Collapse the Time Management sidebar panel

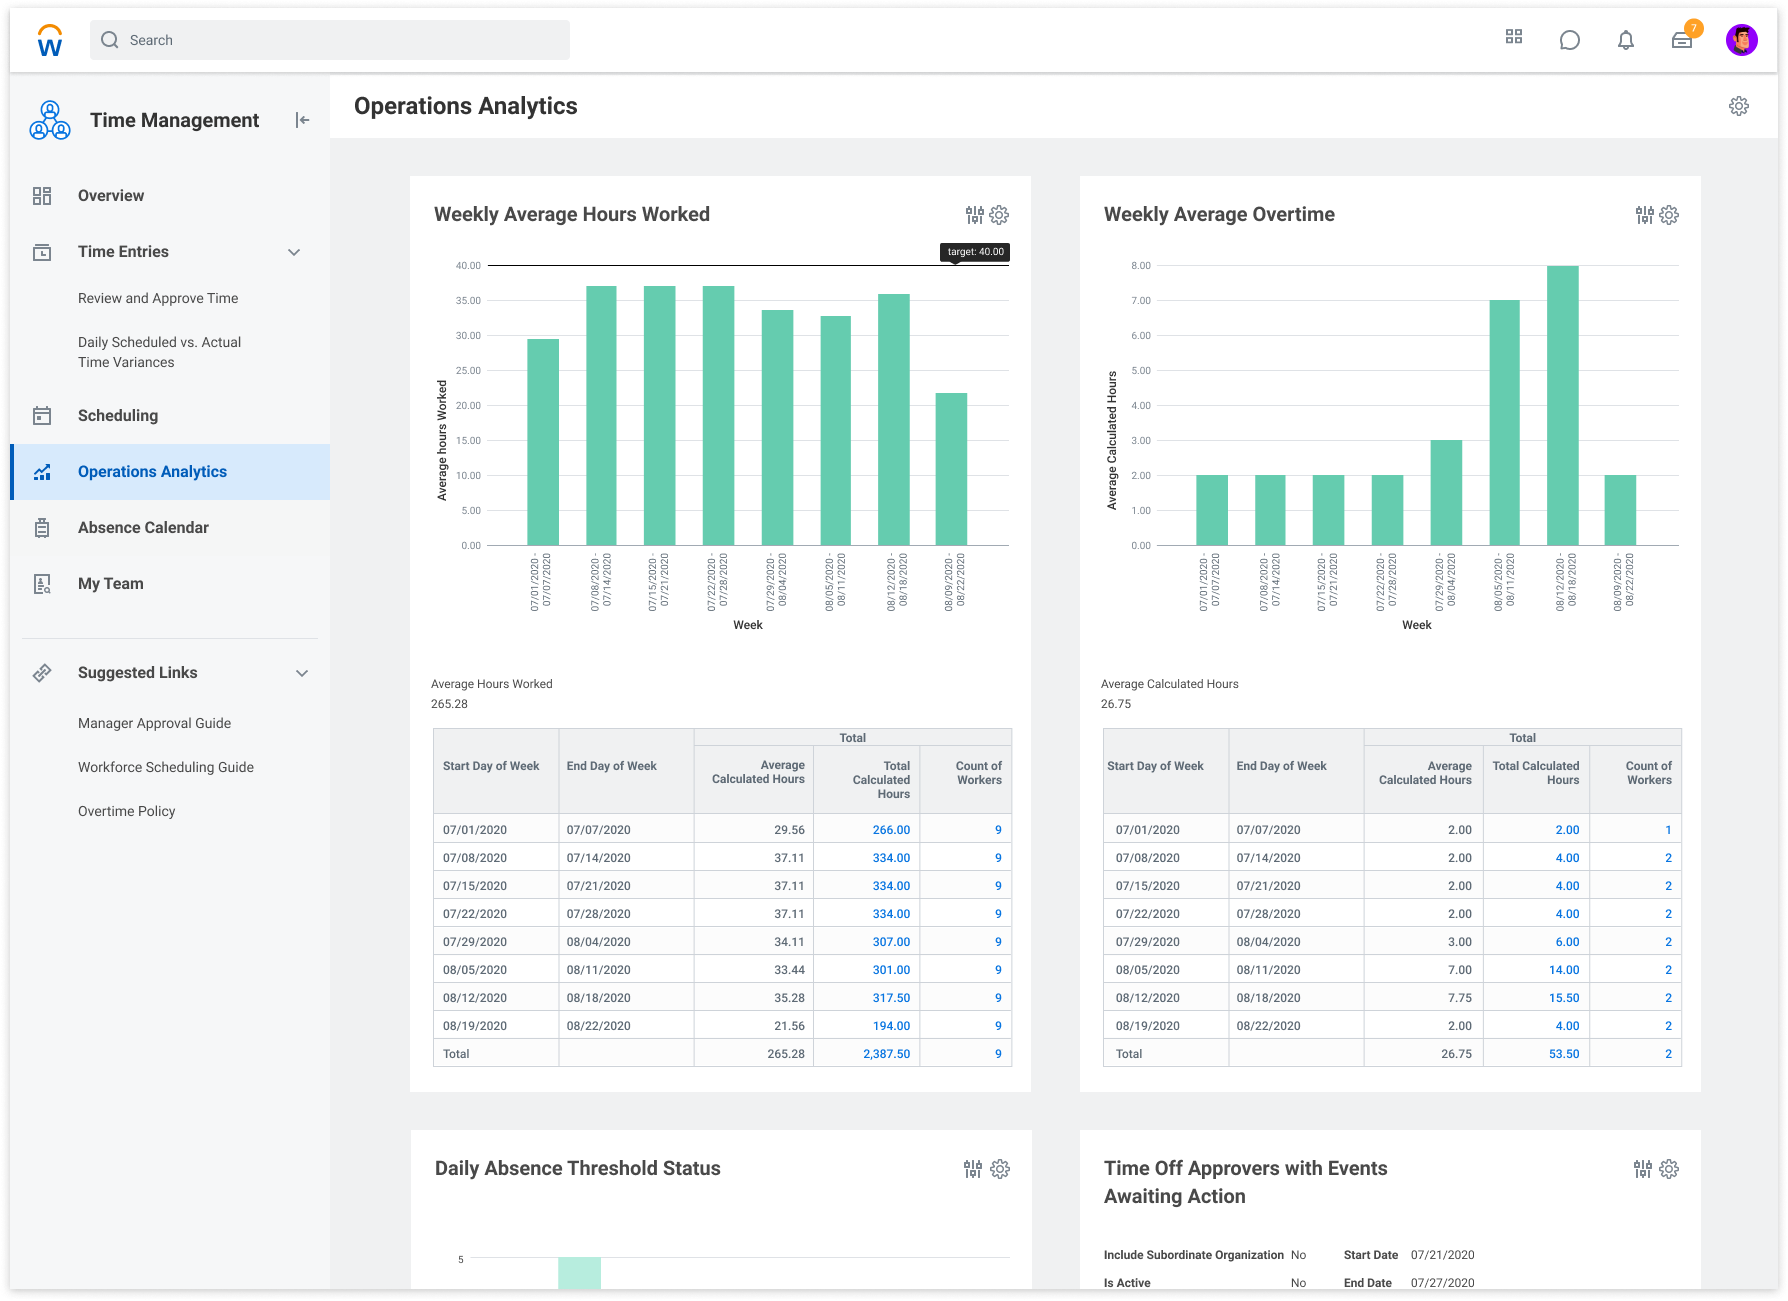(x=301, y=119)
